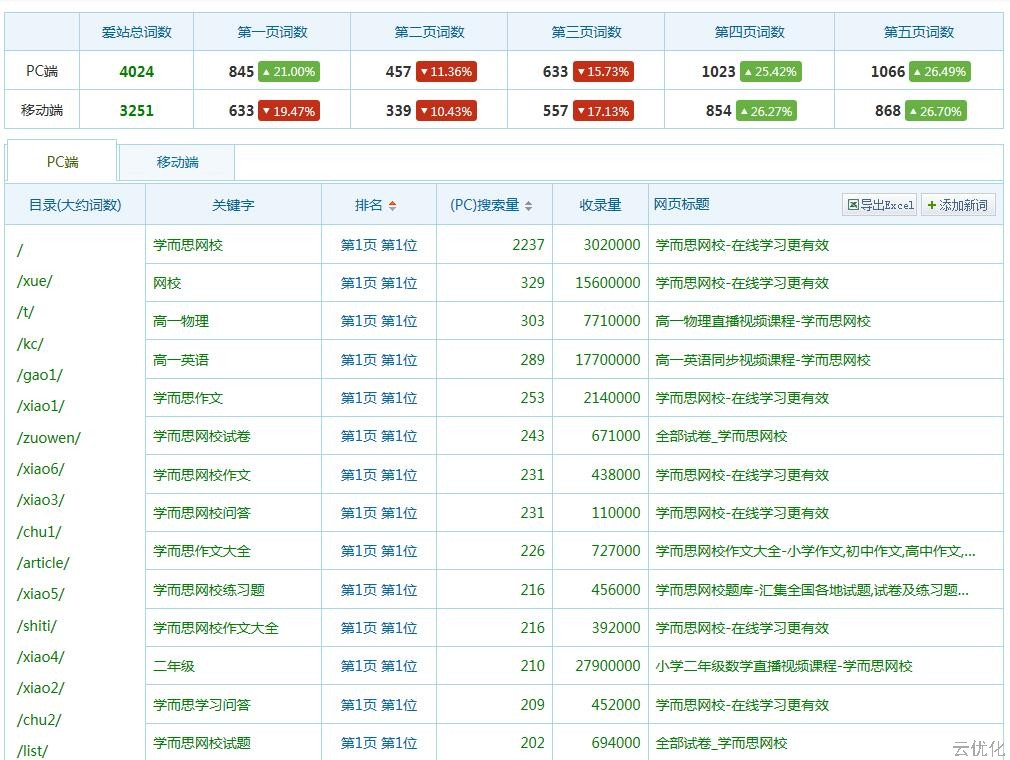Click PC total word count 4024
Image resolution: width=1010 pixels, height=760 pixels.
pyautogui.click(x=137, y=71)
